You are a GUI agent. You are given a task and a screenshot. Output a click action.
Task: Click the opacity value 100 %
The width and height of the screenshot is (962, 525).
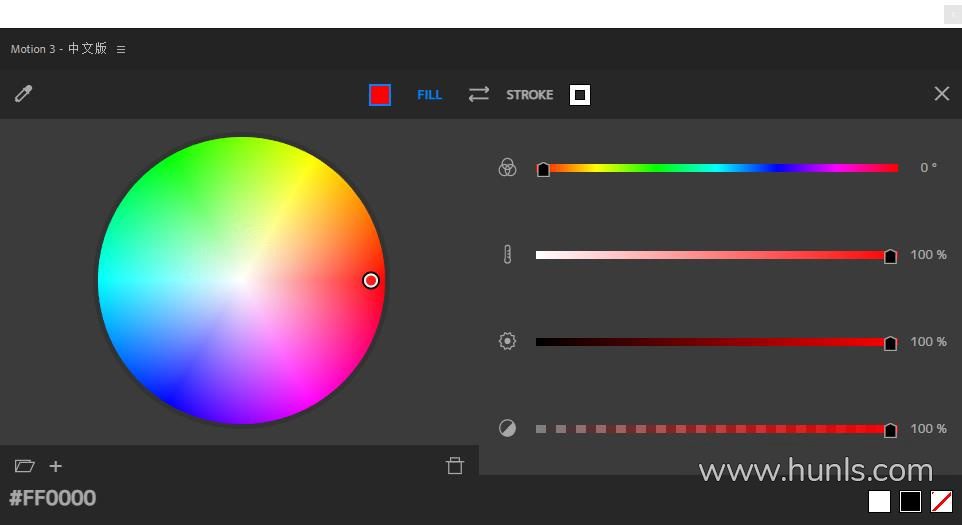coord(928,429)
